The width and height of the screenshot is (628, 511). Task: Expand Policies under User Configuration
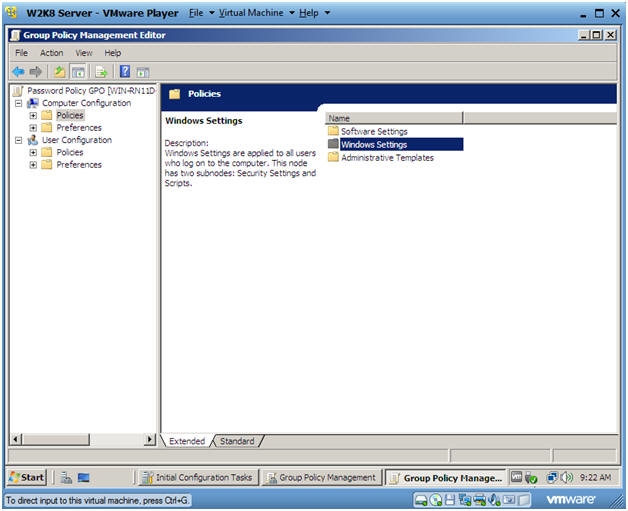33,153
